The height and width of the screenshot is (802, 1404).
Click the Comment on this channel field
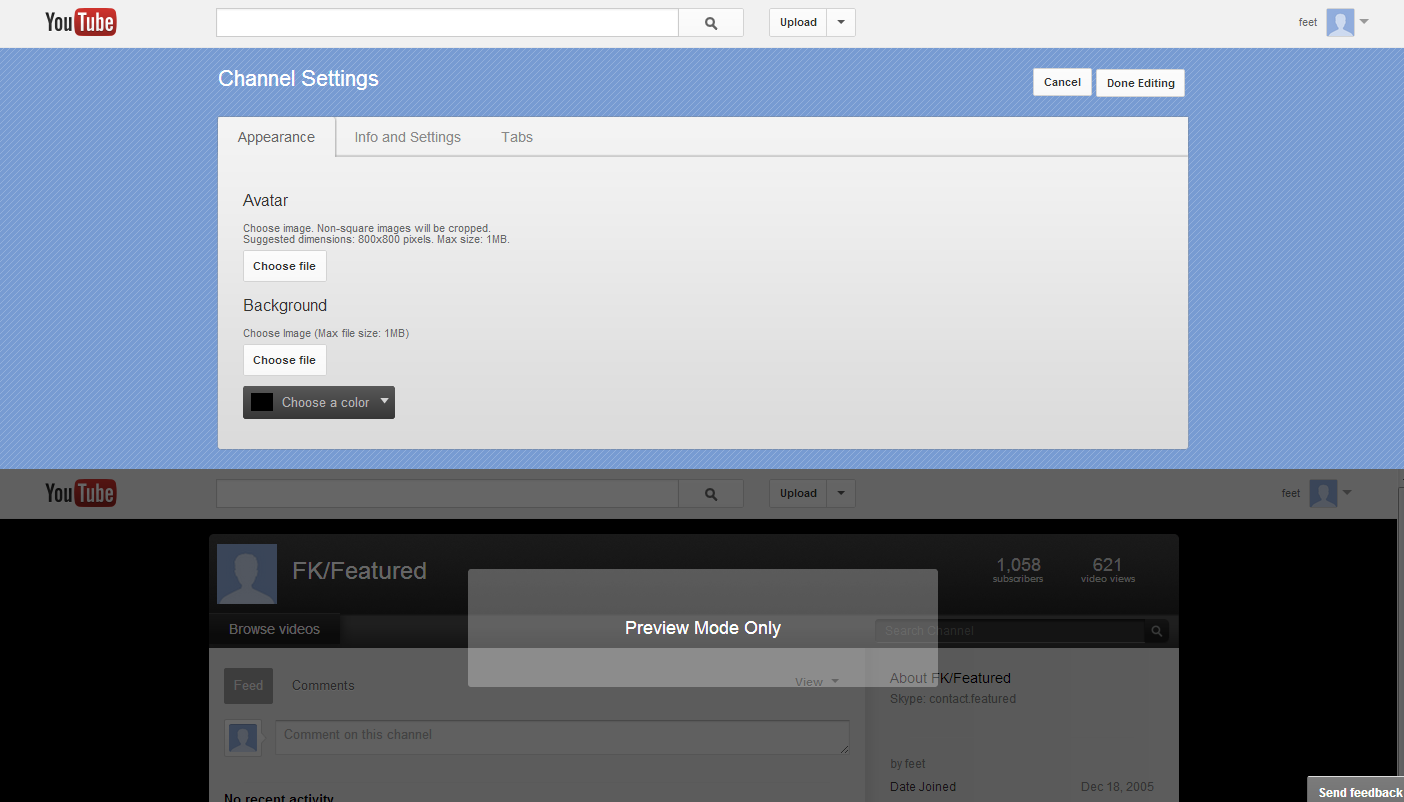562,737
